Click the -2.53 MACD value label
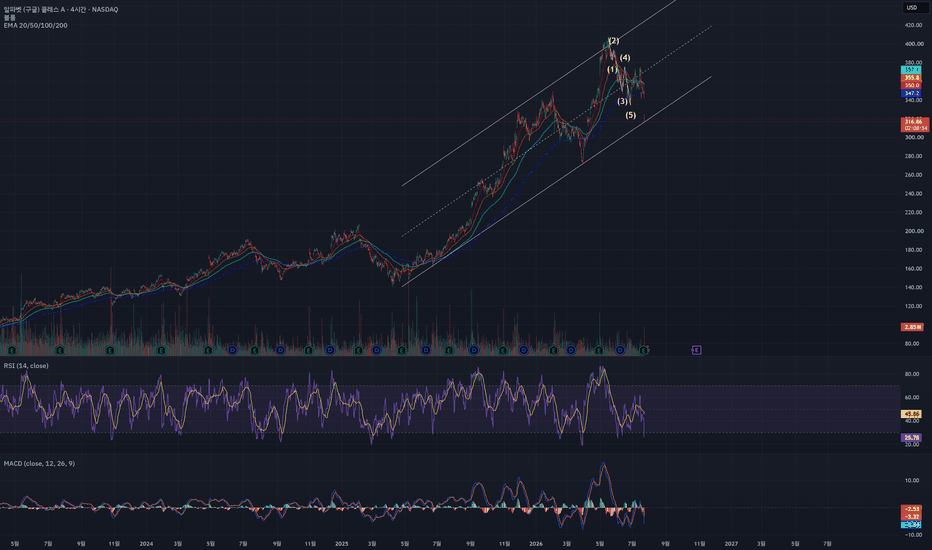 click(x=912, y=509)
